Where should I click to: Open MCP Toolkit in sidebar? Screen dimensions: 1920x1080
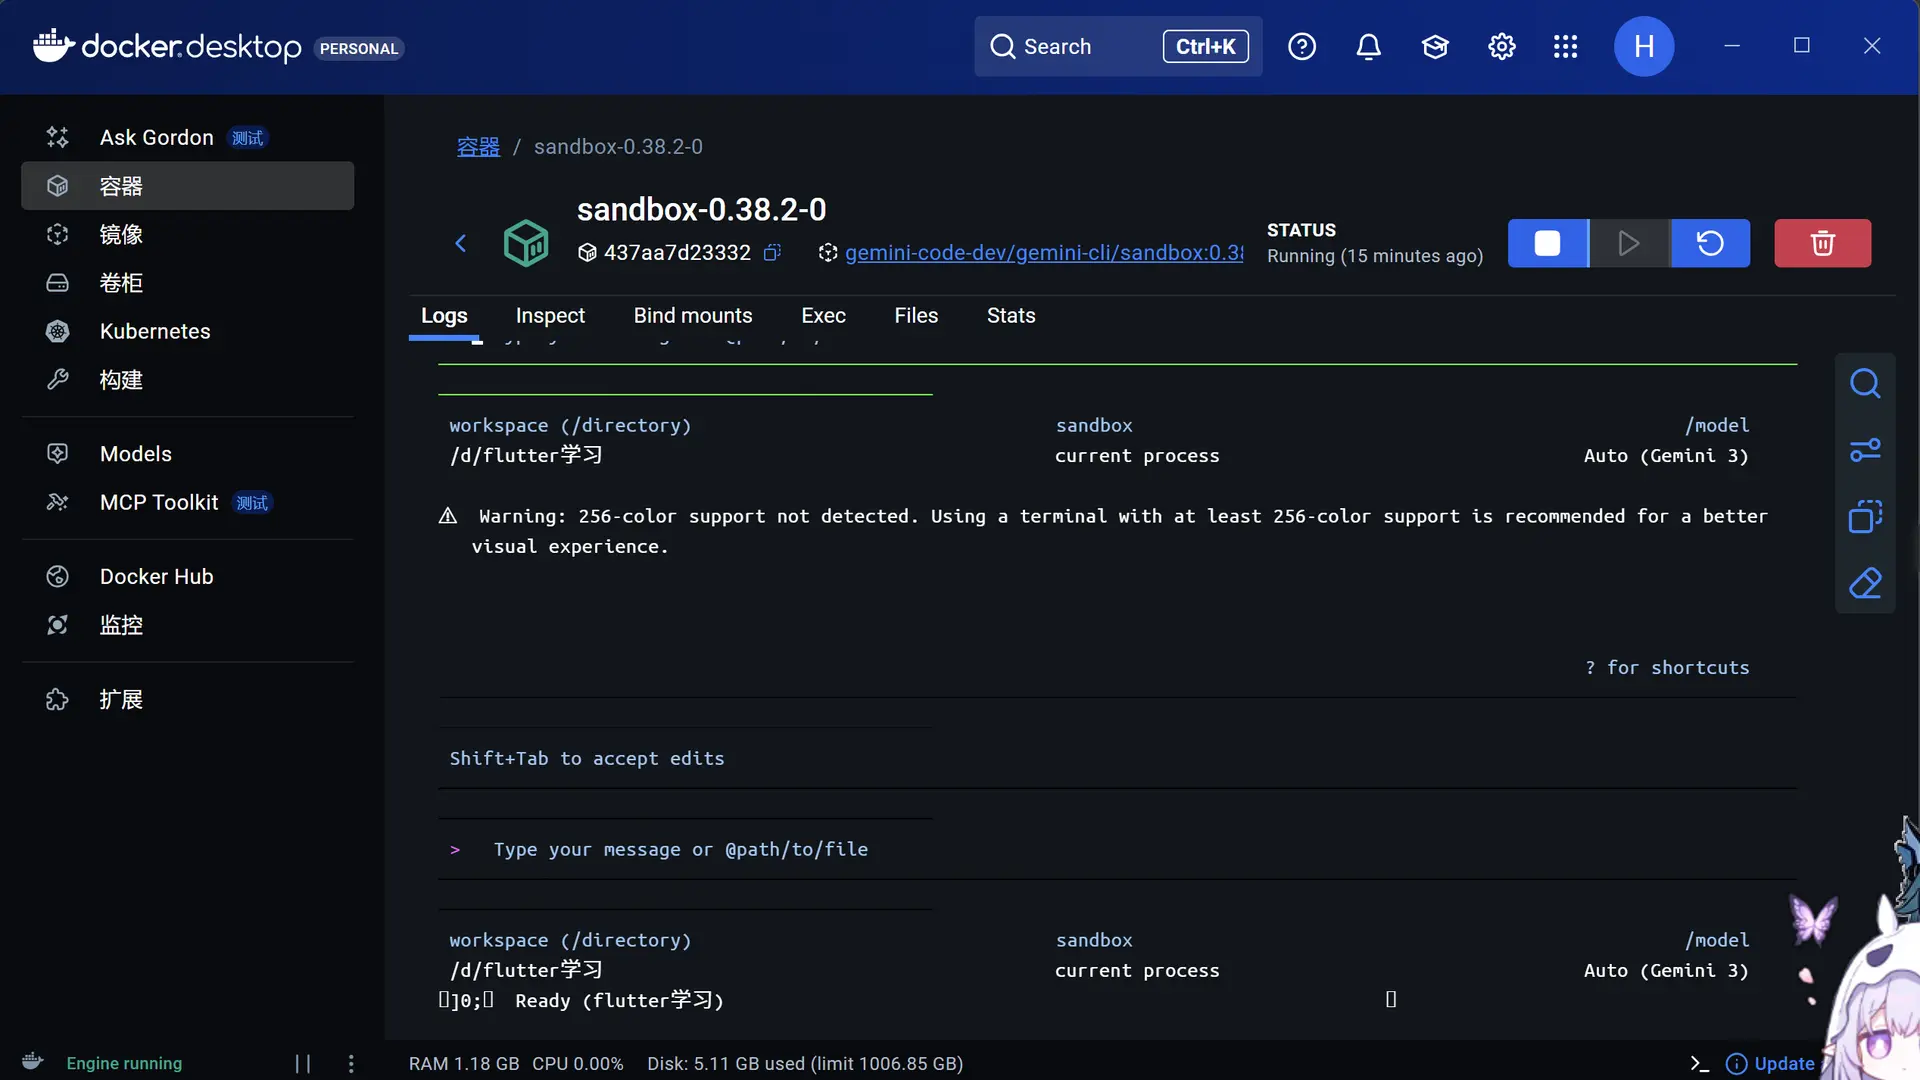[187, 502]
